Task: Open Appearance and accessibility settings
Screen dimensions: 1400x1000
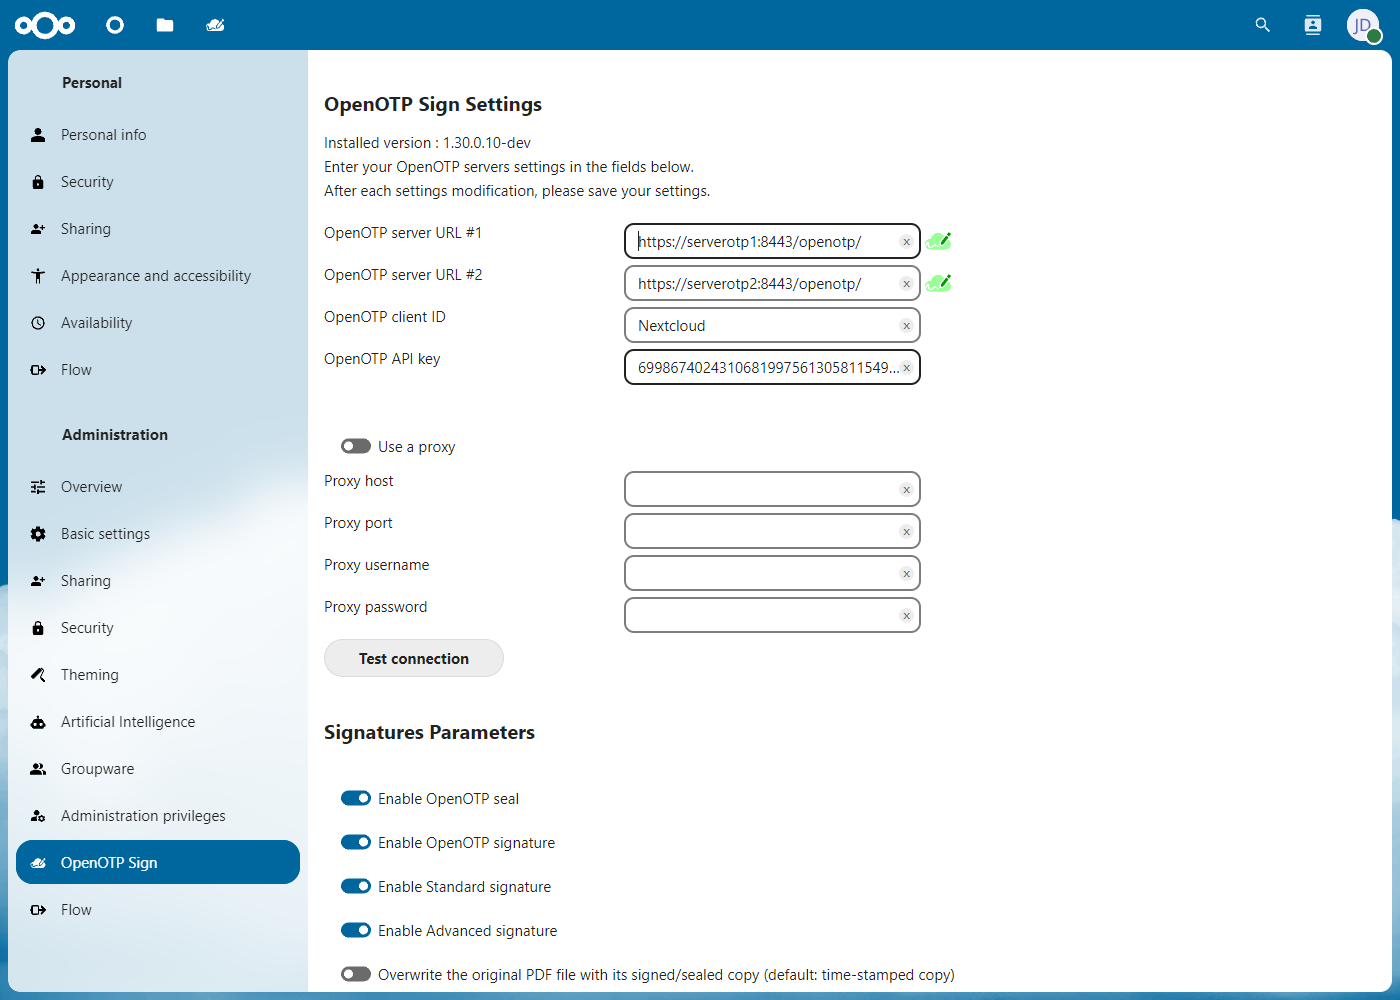Action: [158, 276]
